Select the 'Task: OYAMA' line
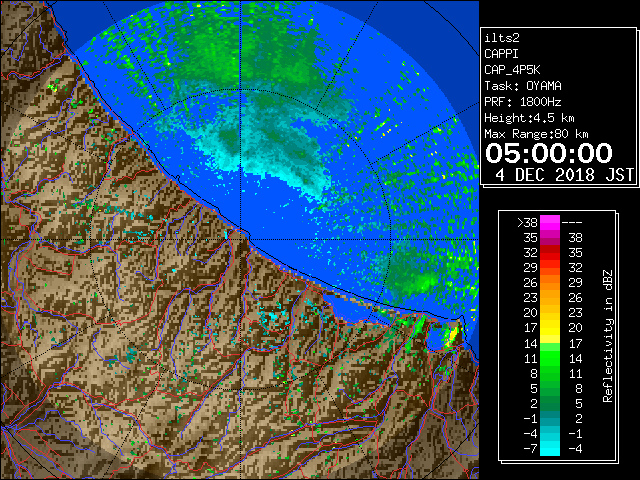The height and width of the screenshot is (480, 640). tap(523, 86)
